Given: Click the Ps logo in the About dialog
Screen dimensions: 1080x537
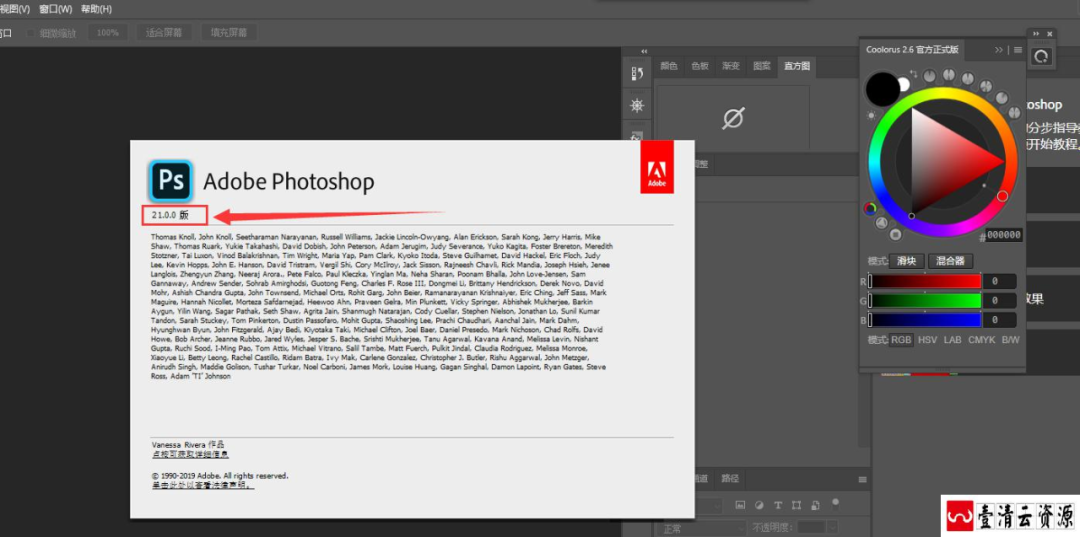Looking at the screenshot, I should click(x=170, y=181).
